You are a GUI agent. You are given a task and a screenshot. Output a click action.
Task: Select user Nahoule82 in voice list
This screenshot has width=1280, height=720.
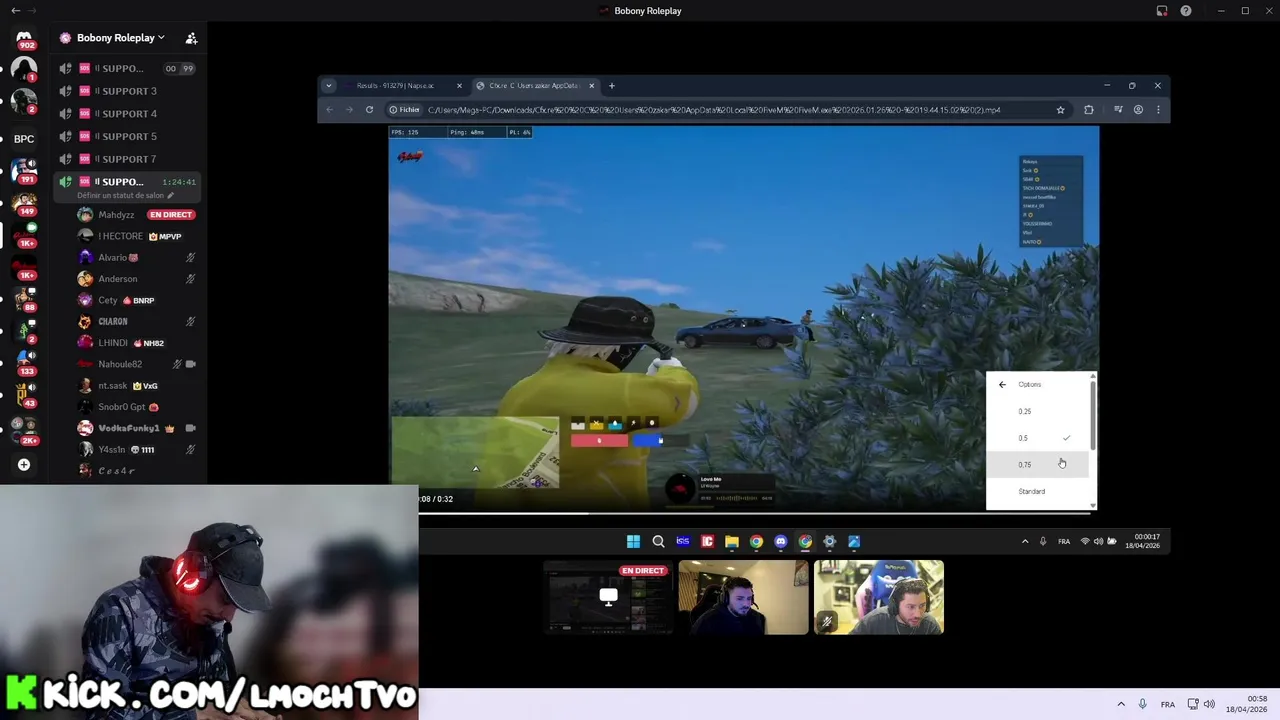point(137,364)
